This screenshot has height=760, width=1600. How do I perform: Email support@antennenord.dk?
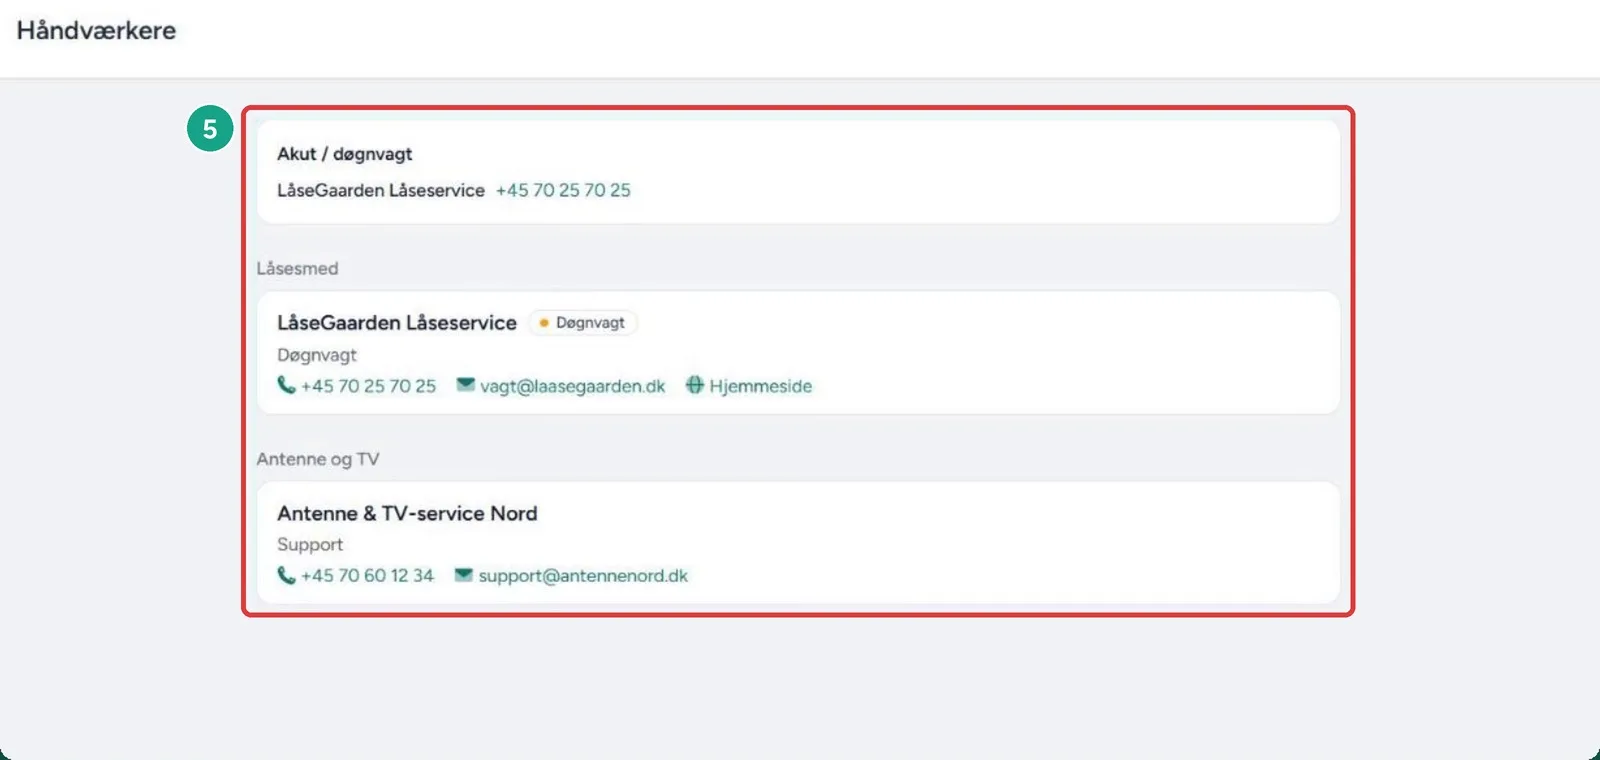tap(583, 576)
